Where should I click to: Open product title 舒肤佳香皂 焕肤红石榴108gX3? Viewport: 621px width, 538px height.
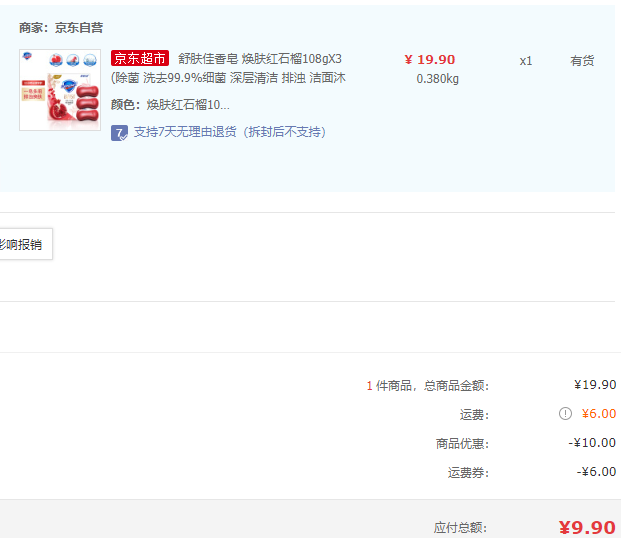(x=260, y=59)
